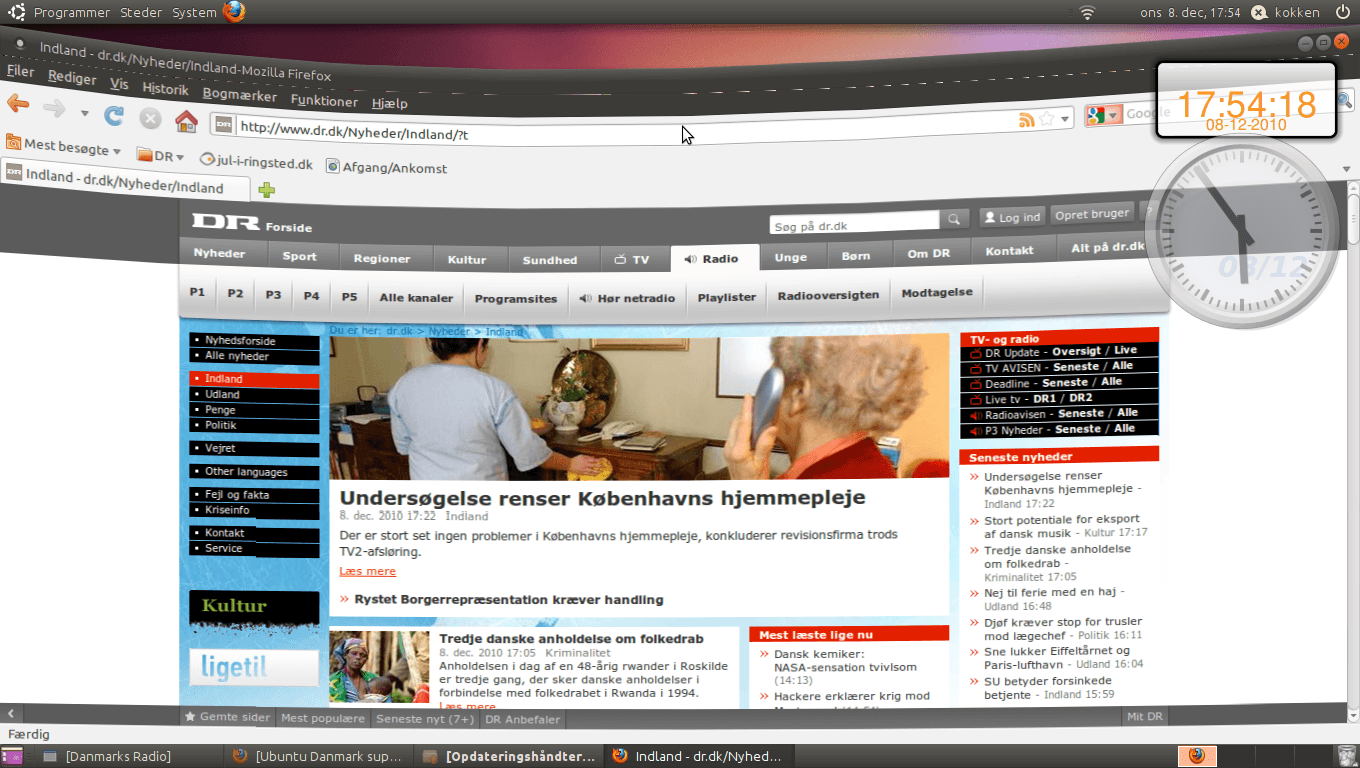Screen dimensions: 1360x768
Task: Click the stop loading icon
Action: 150,119
